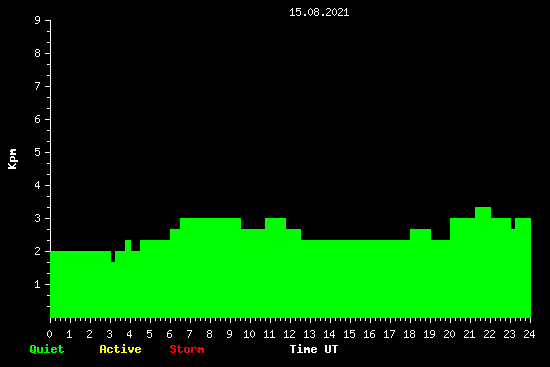Click the y-axis label 3
Image resolution: width=550 pixels, height=367 pixels.
[38, 218]
